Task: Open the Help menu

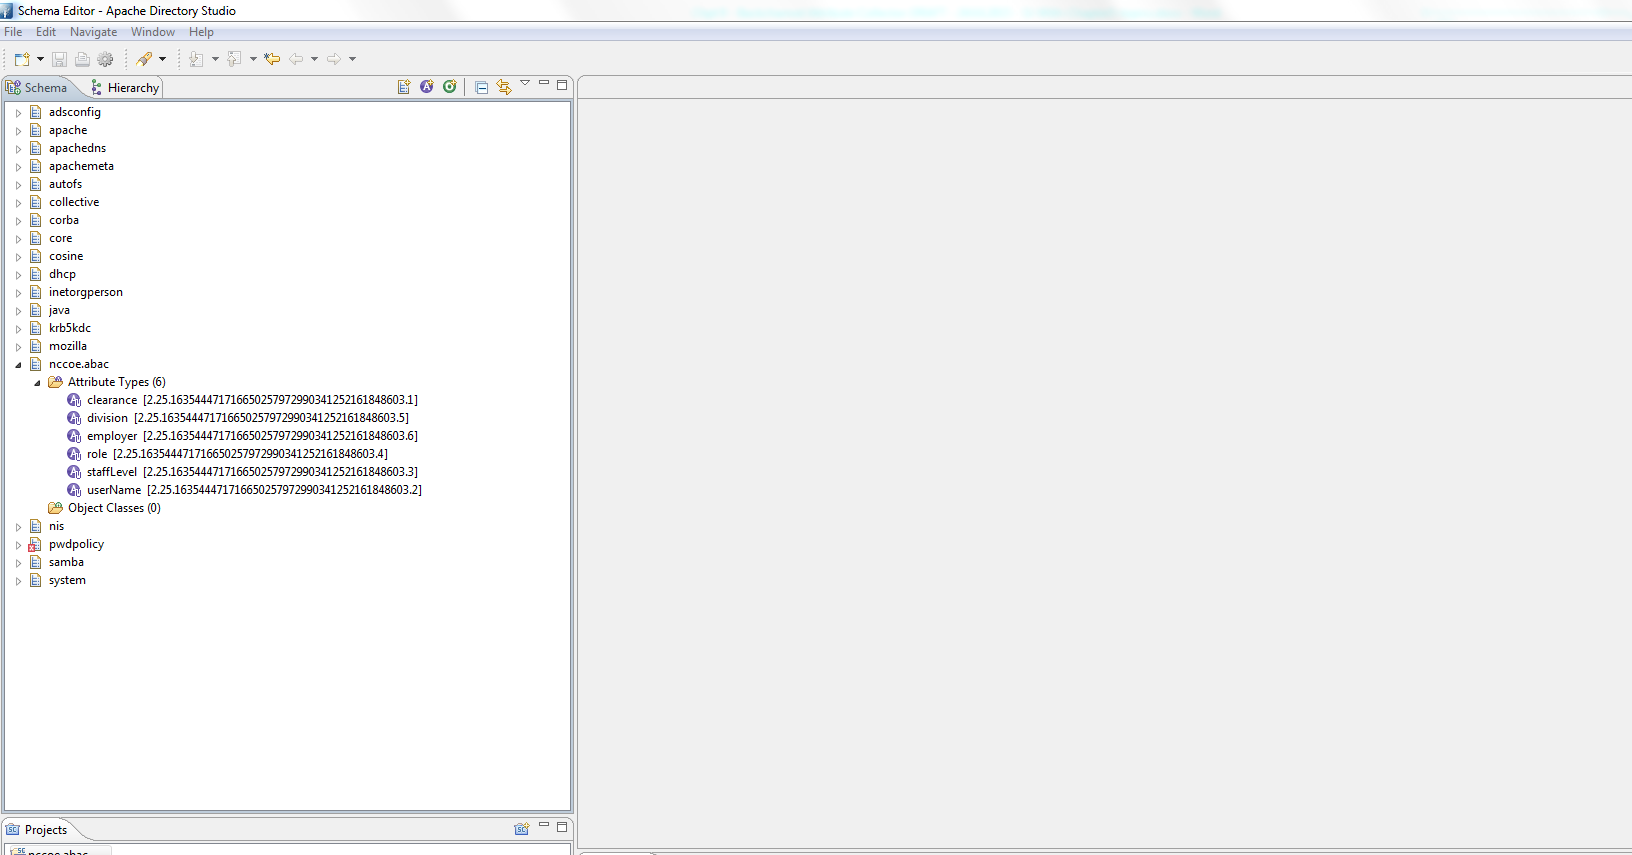Action: [201, 32]
